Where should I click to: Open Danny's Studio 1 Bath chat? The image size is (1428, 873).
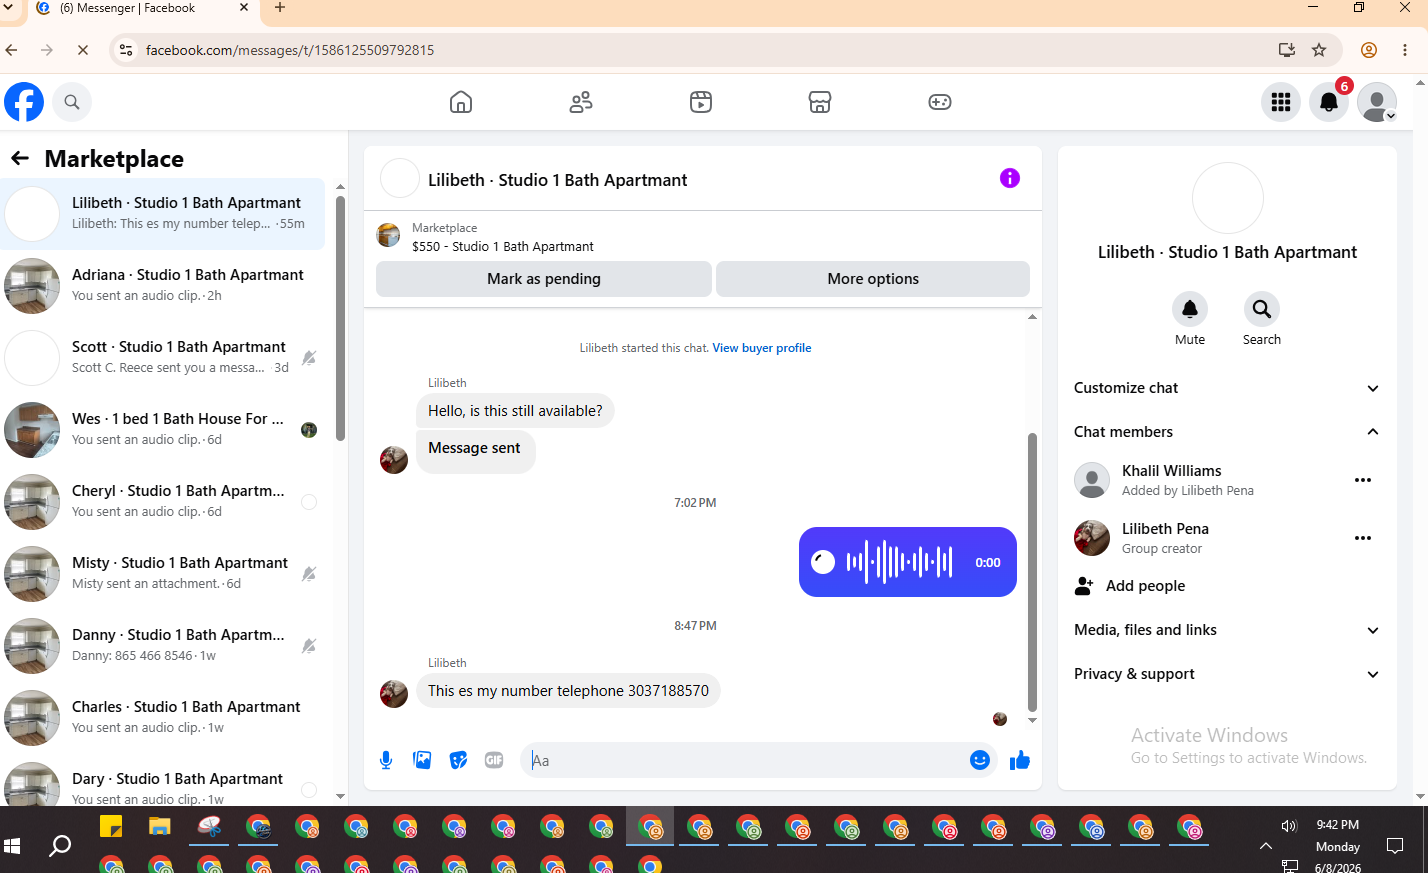(x=163, y=646)
